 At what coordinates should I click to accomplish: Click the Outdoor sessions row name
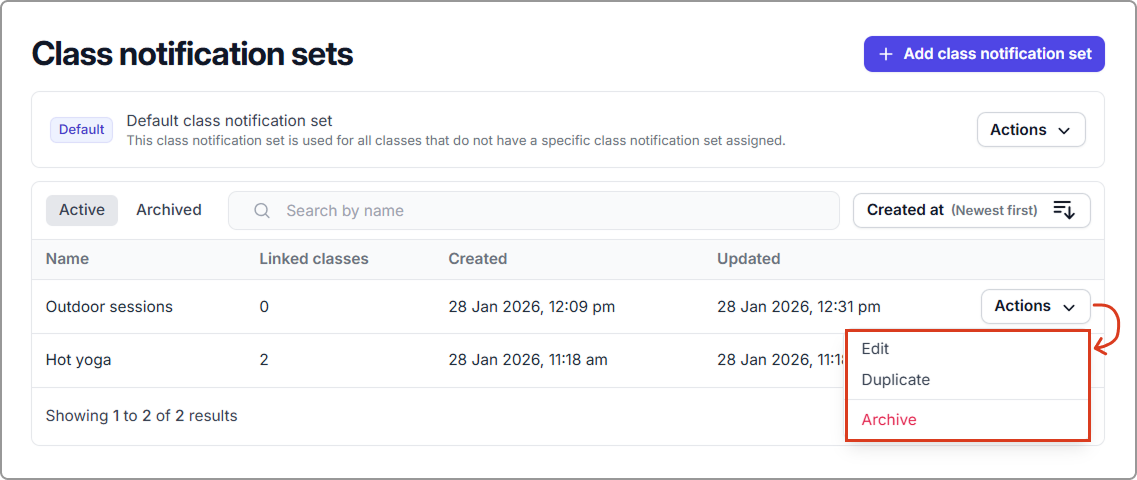pos(109,307)
